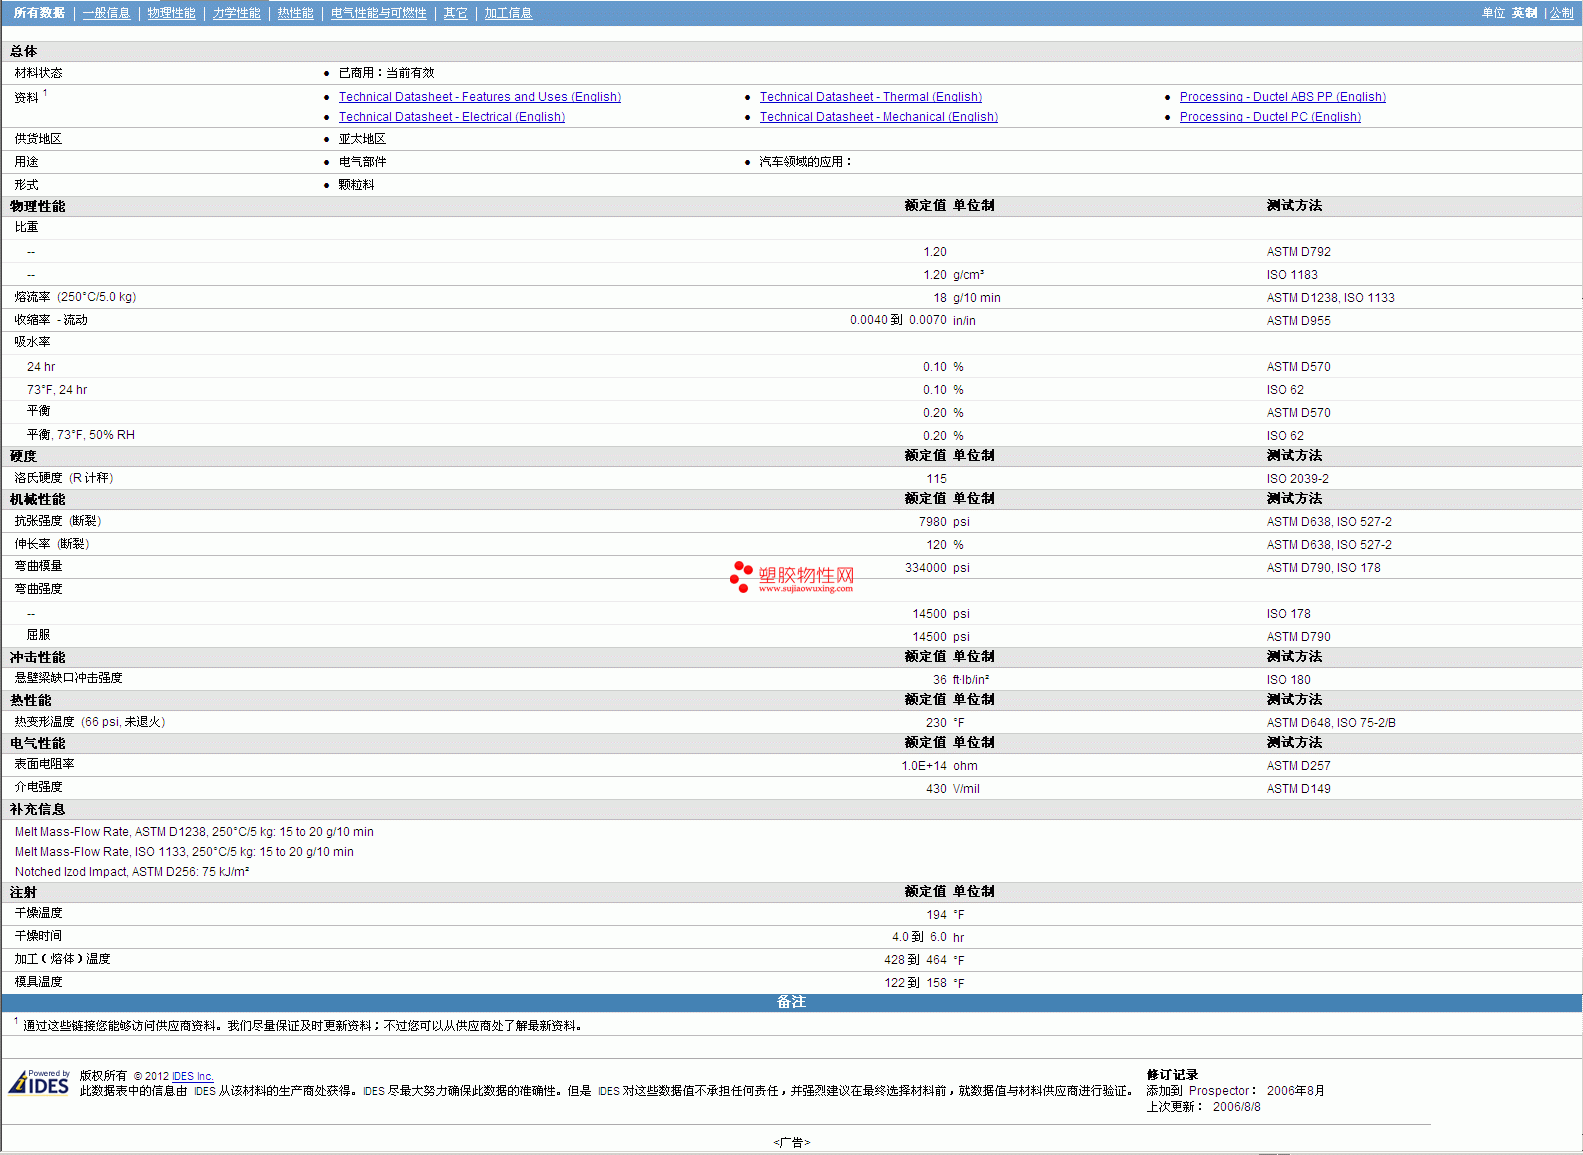Image resolution: width=1583 pixels, height=1155 pixels.
Task: Switch units to 公制
Action: pyautogui.click(x=1561, y=13)
